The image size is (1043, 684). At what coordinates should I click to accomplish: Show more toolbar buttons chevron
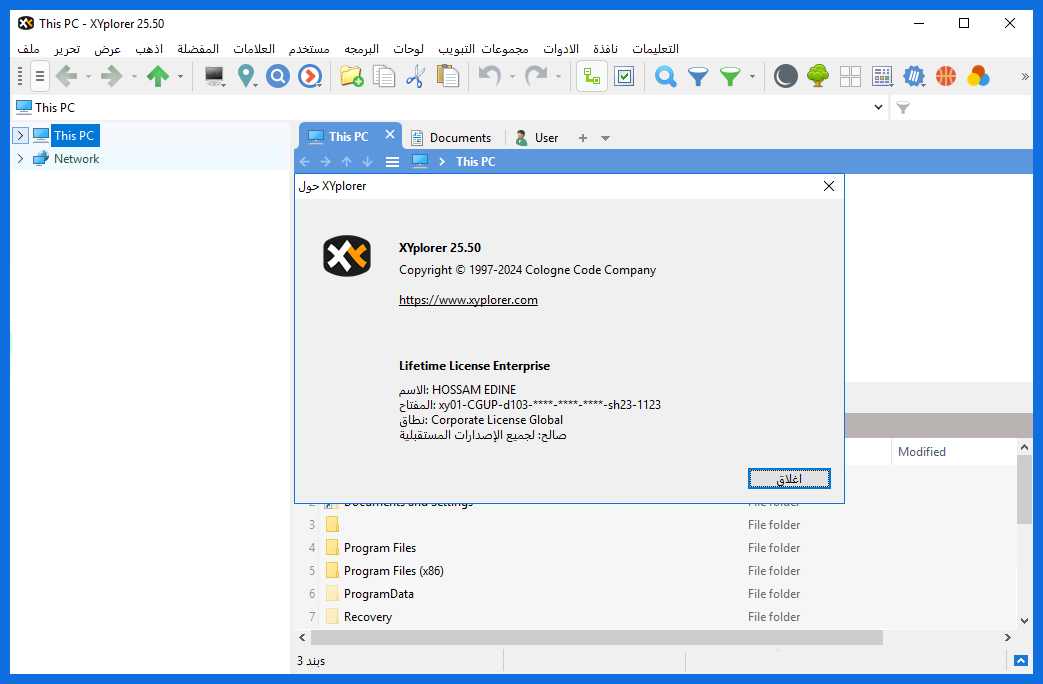pos(1025,77)
